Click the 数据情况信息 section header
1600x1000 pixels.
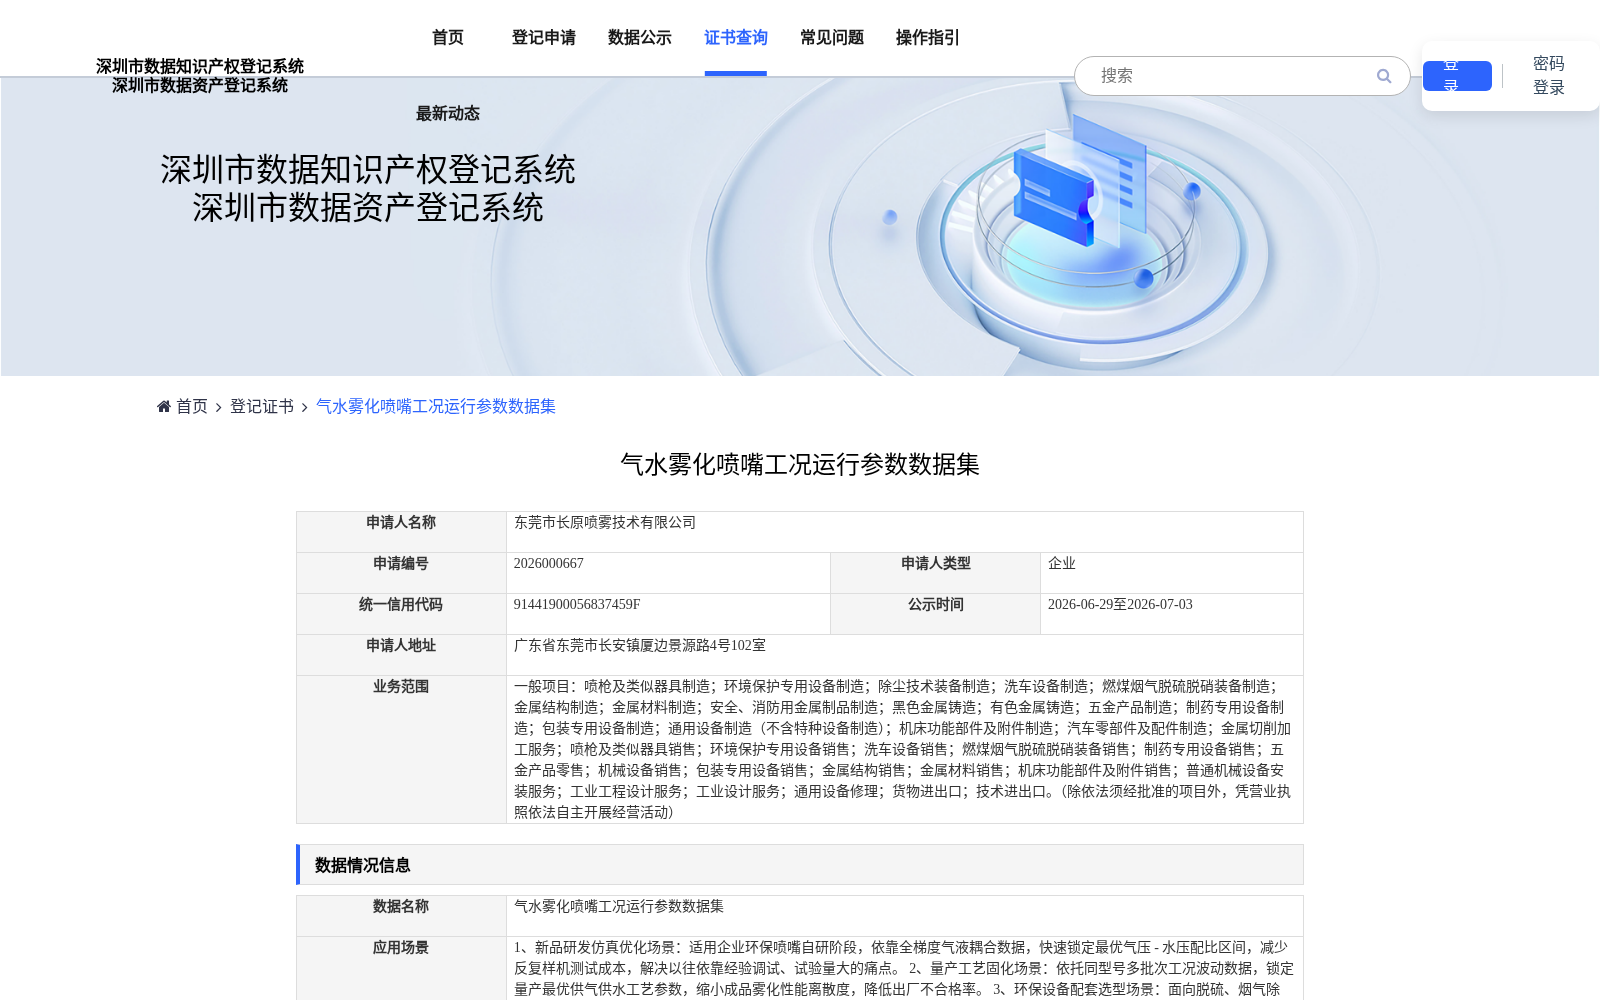tap(800, 865)
